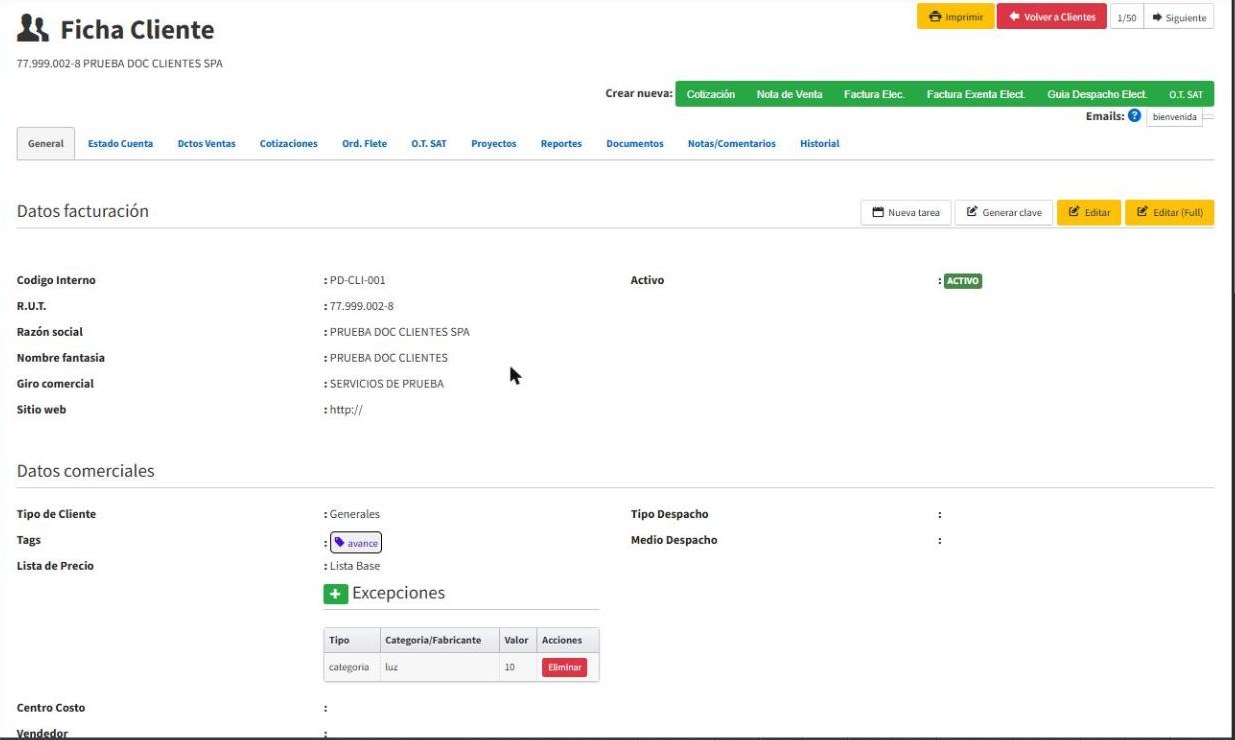Viewport: 1235px width, 740px height.
Task: Click the ACTIVO status badge
Action: coord(963,281)
